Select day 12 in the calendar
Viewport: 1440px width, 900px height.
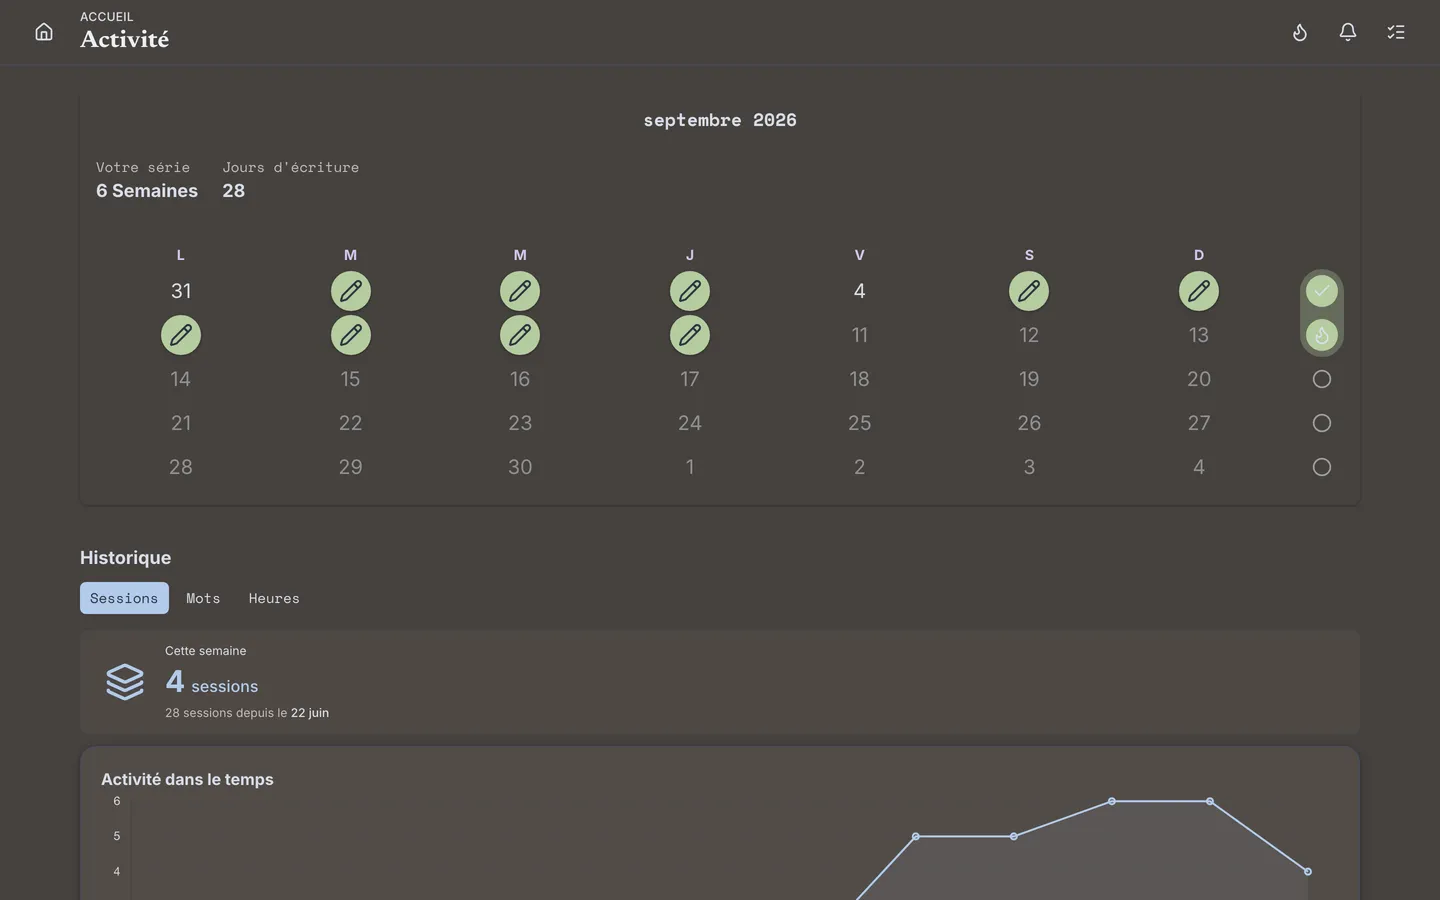[1029, 335]
